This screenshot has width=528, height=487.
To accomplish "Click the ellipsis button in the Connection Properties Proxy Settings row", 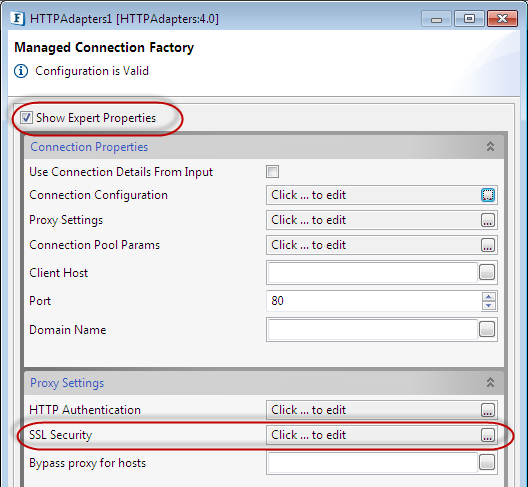I will (488, 220).
